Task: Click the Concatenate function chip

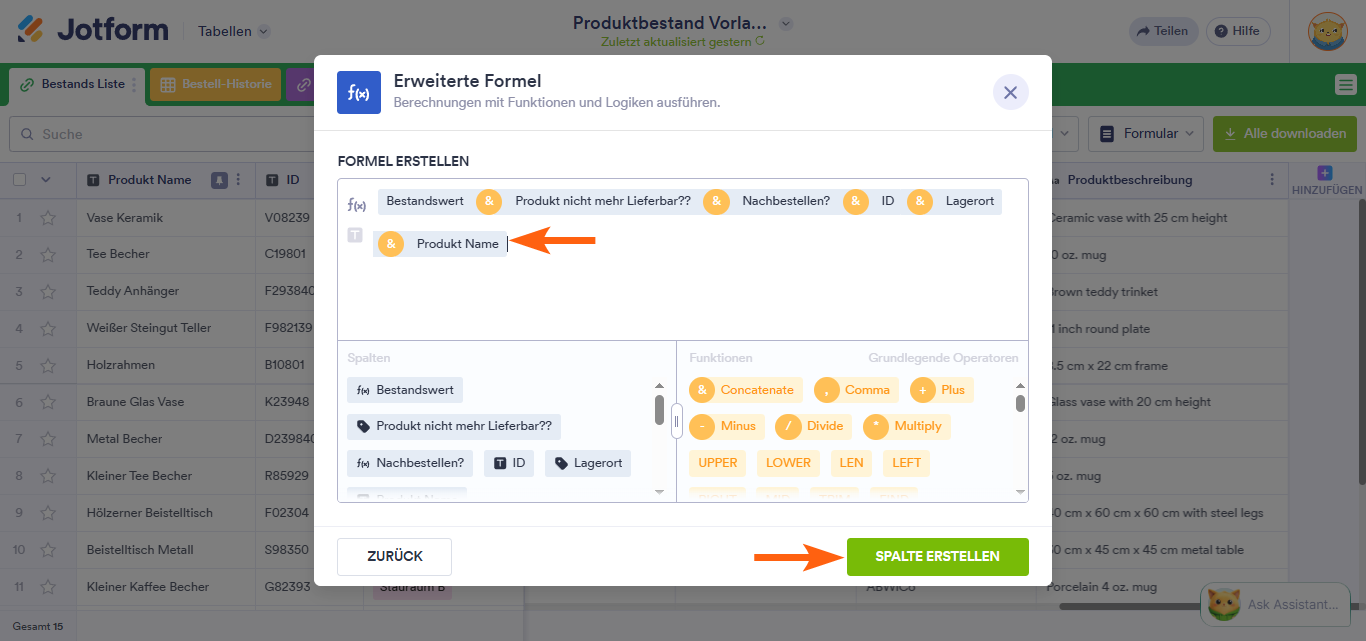Action: pos(745,390)
